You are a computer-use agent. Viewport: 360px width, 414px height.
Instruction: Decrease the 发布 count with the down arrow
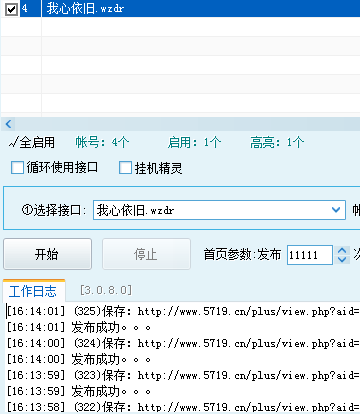pos(342,259)
